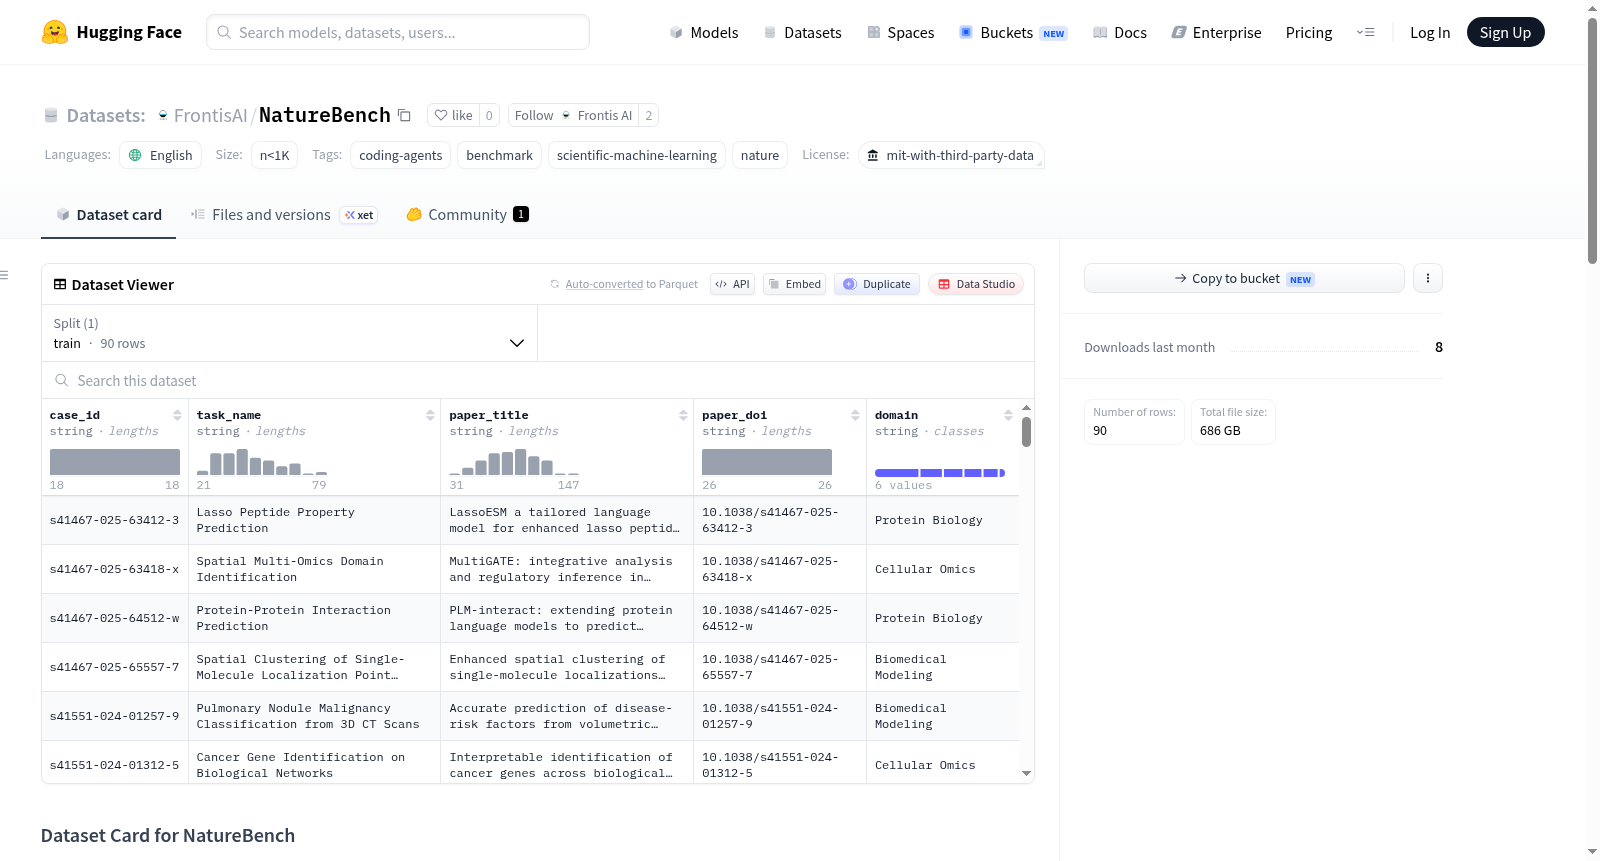Go to Spaces in top navigation
This screenshot has height=861, width=1600.
[x=900, y=32]
